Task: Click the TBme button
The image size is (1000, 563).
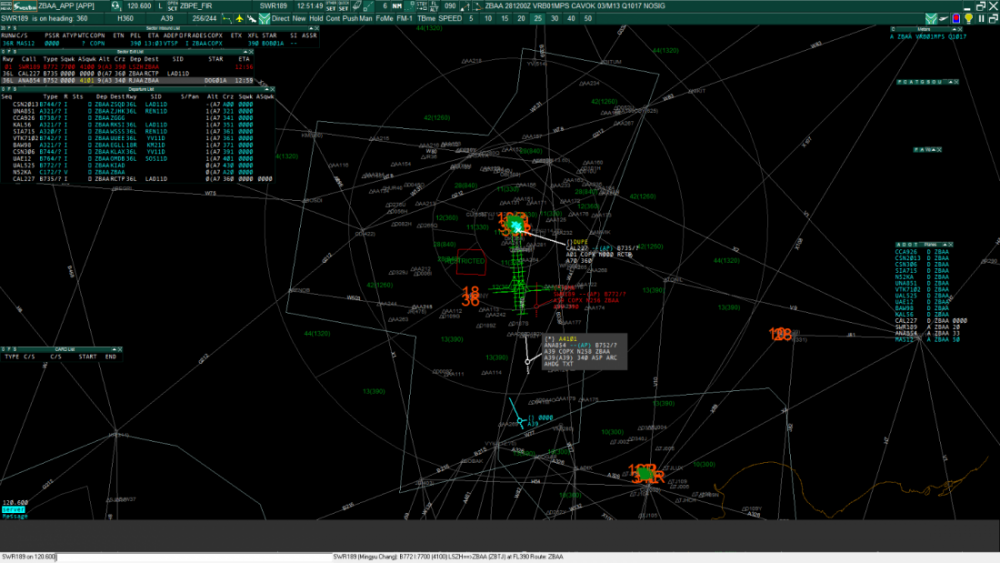Action: pyautogui.click(x=427, y=18)
